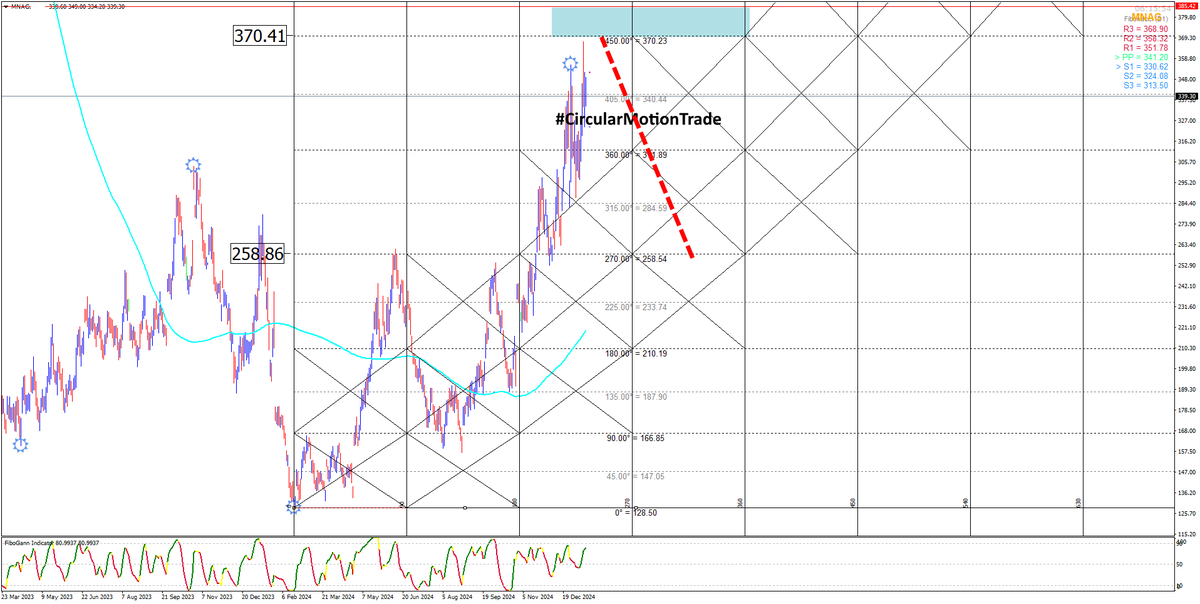The width and height of the screenshot is (1200, 604).
Task: Click the 225.00° = 233.74 Gann level
Action: 636,307
